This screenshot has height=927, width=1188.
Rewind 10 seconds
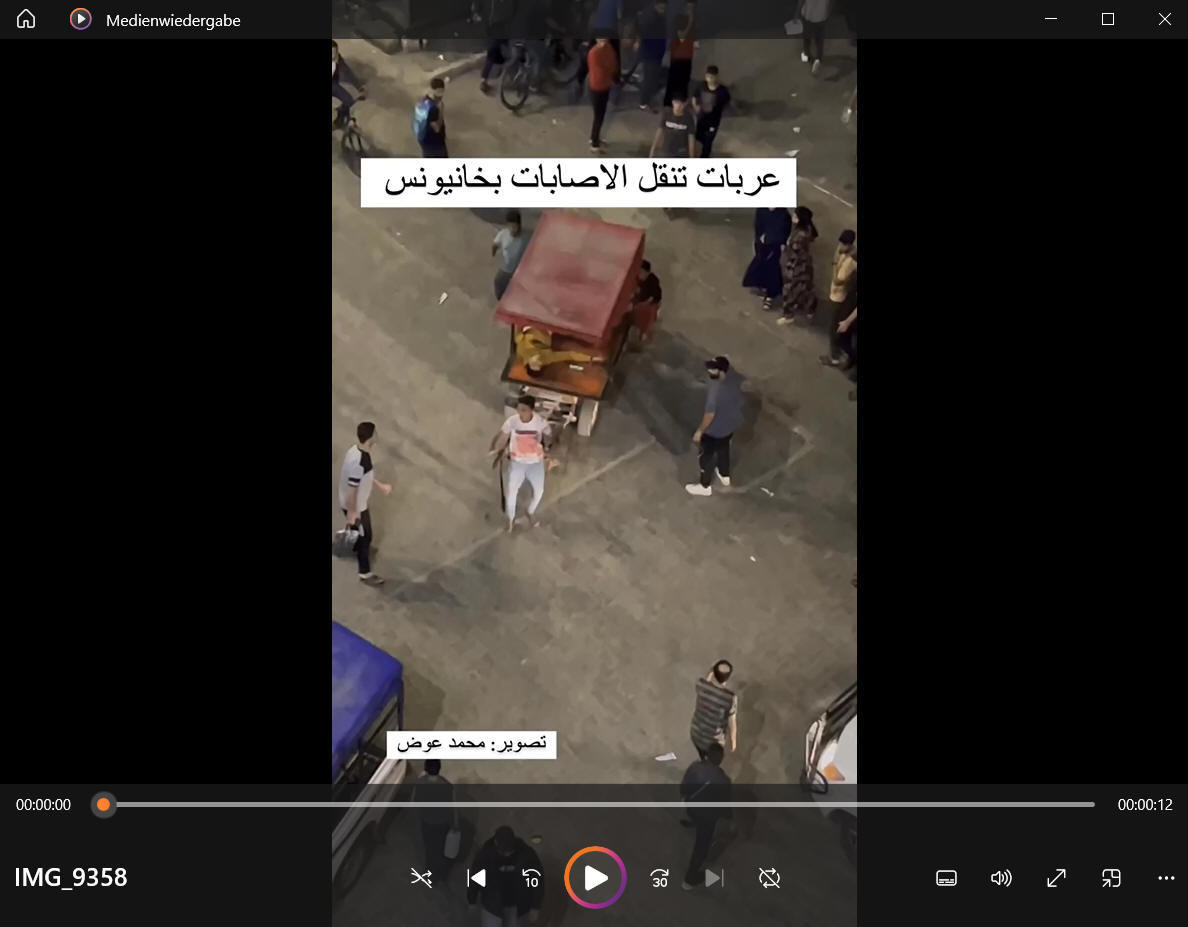click(531, 878)
